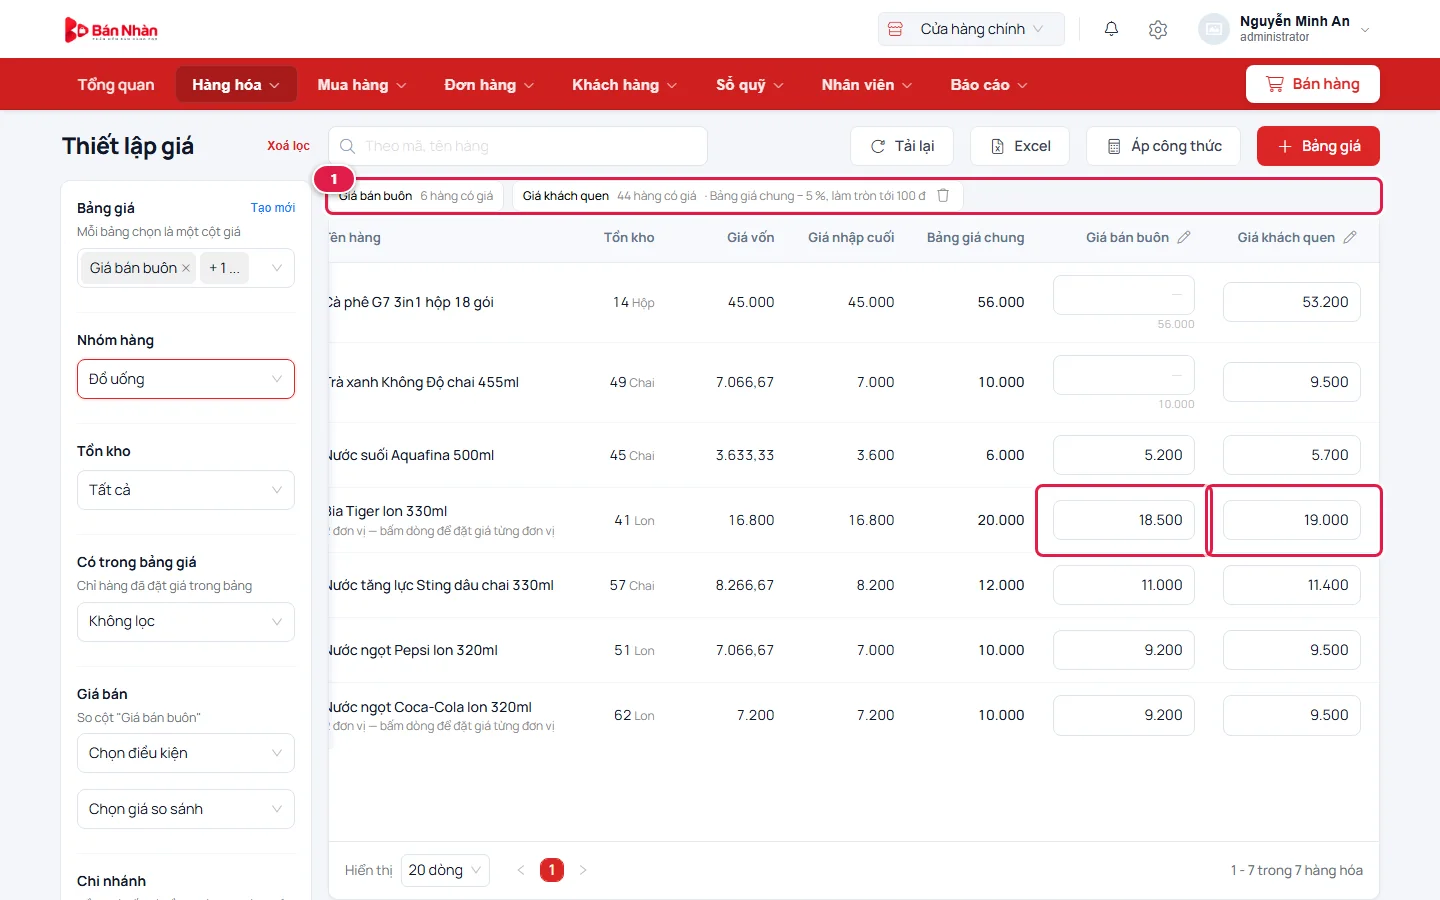Image resolution: width=1440 pixels, height=900 pixels.
Task: Go to the previous page arrow
Action: click(520, 870)
